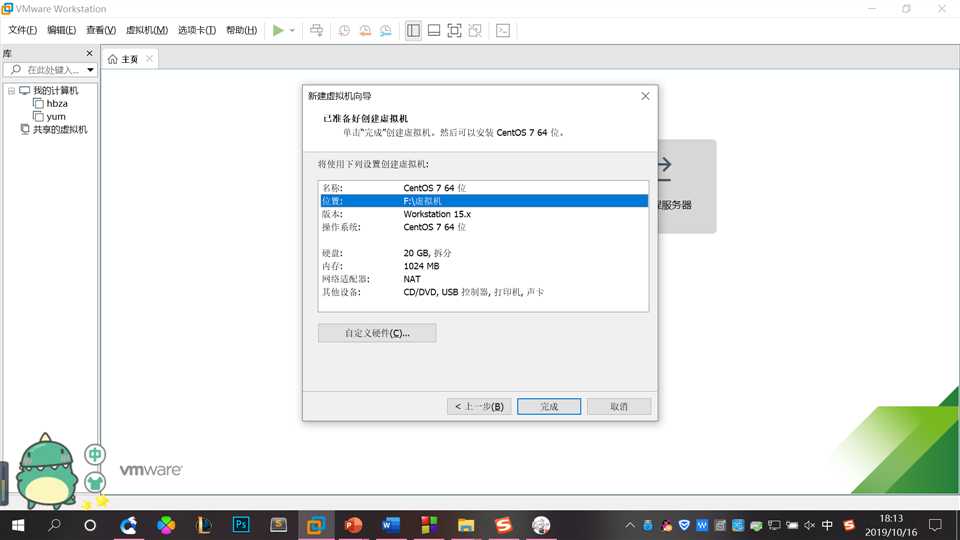Screen dimensions: 960x540
Task: Click the 完成 finish button
Action: (x=549, y=407)
